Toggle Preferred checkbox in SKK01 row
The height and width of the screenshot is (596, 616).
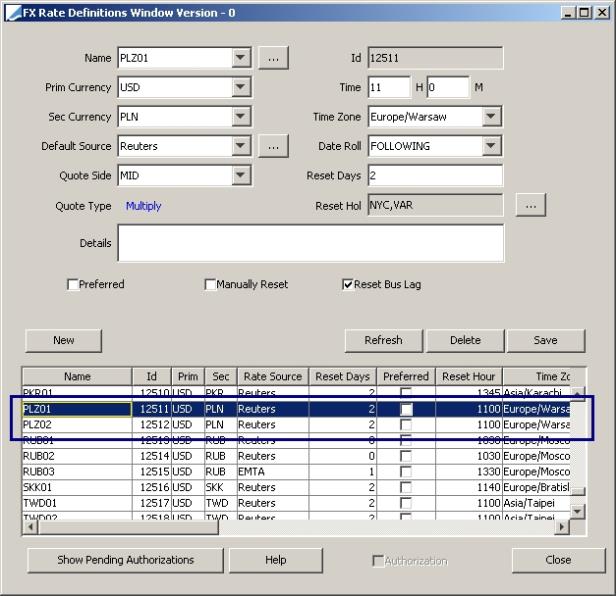[406, 488]
